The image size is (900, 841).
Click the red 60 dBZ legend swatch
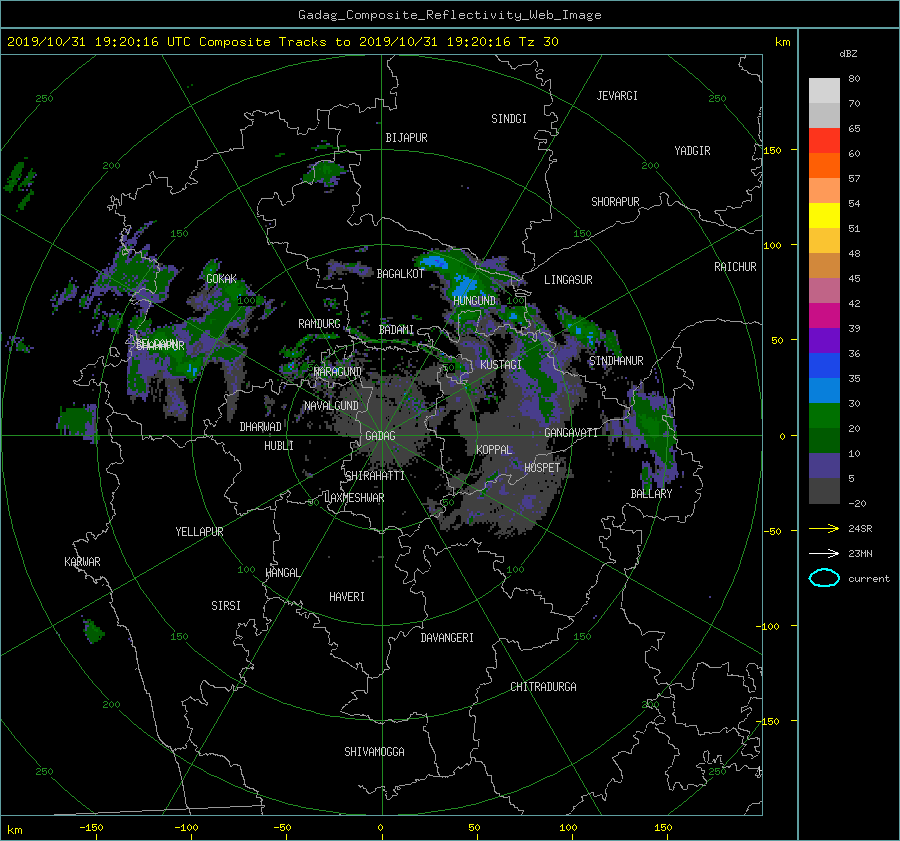[x=824, y=141]
